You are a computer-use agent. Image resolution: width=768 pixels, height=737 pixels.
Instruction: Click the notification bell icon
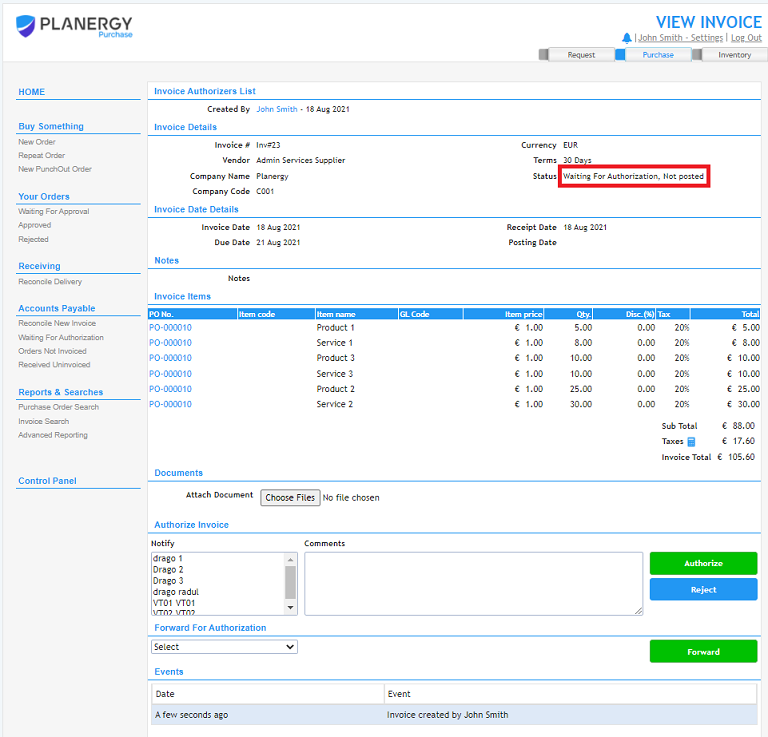pyautogui.click(x=626, y=38)
